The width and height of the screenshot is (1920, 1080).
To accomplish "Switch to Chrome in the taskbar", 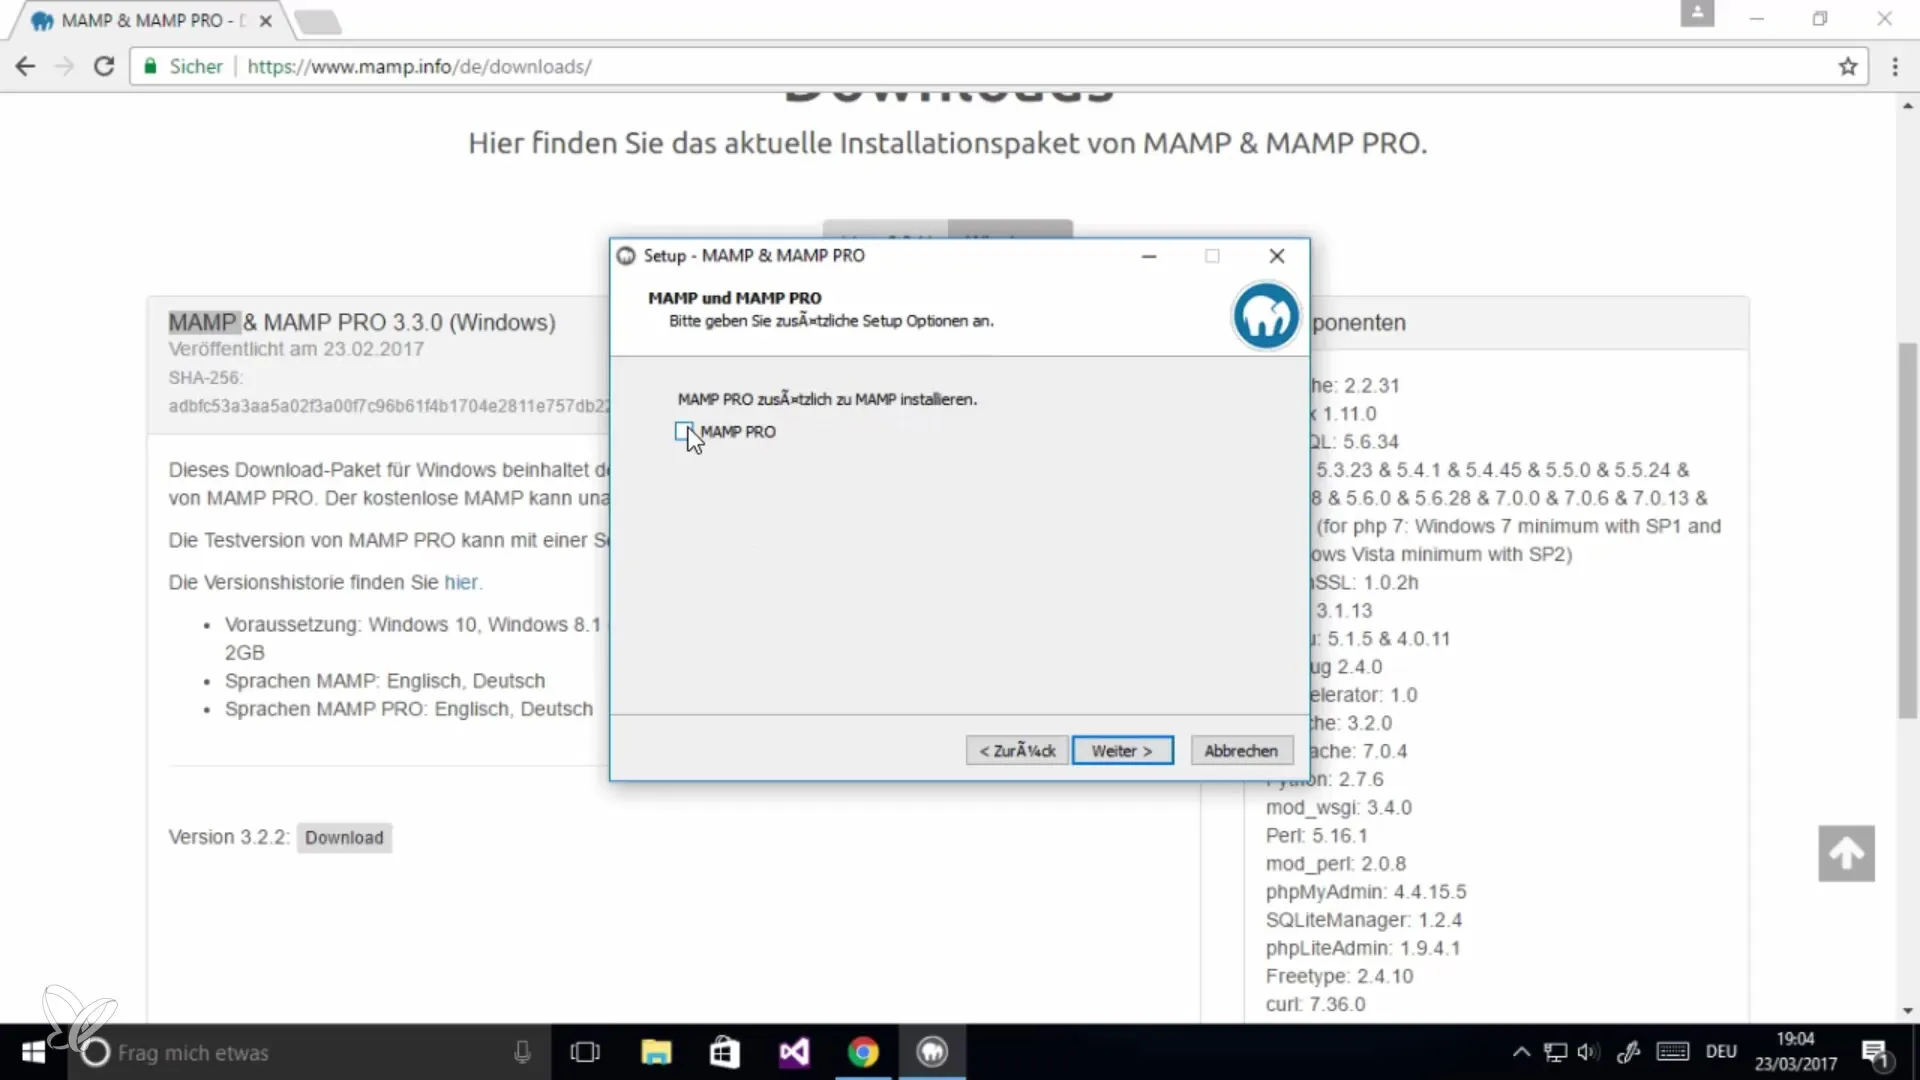I will coord(863,1052).
